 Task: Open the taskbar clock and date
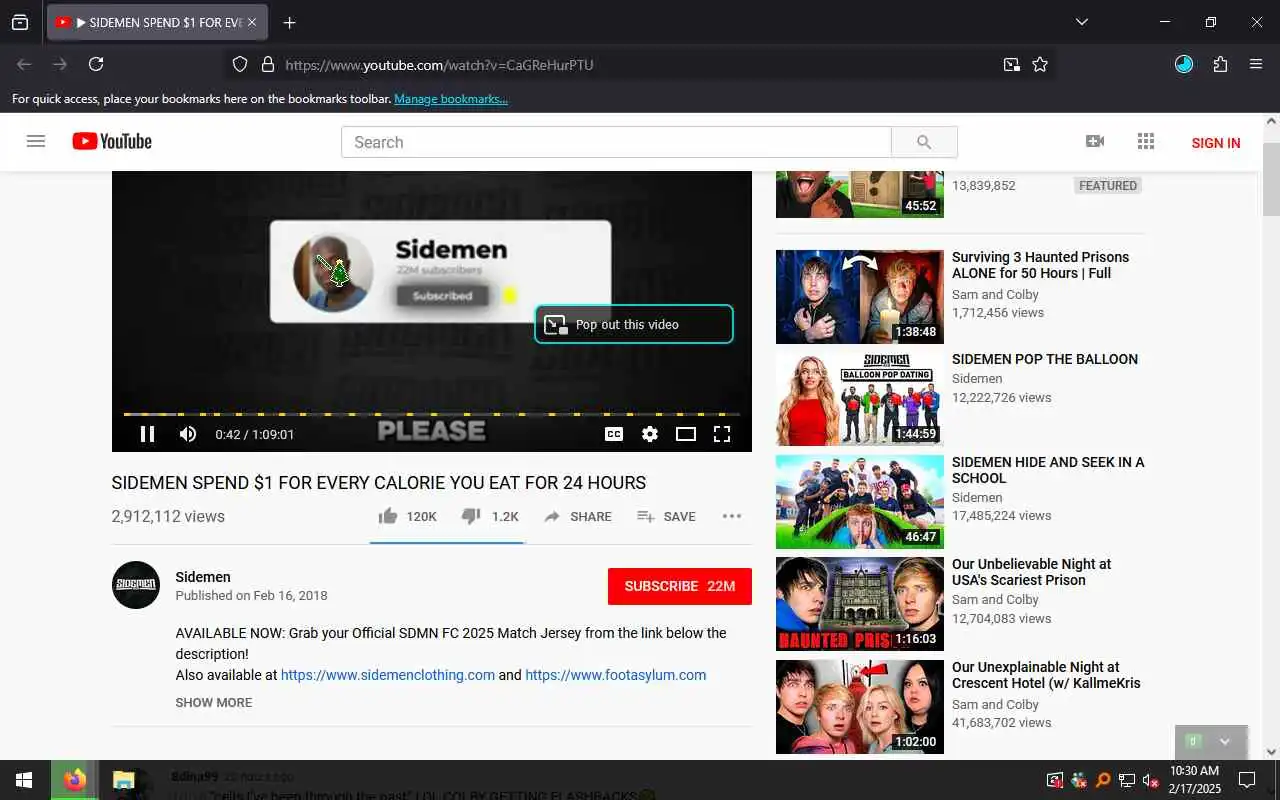[1195, 780]
